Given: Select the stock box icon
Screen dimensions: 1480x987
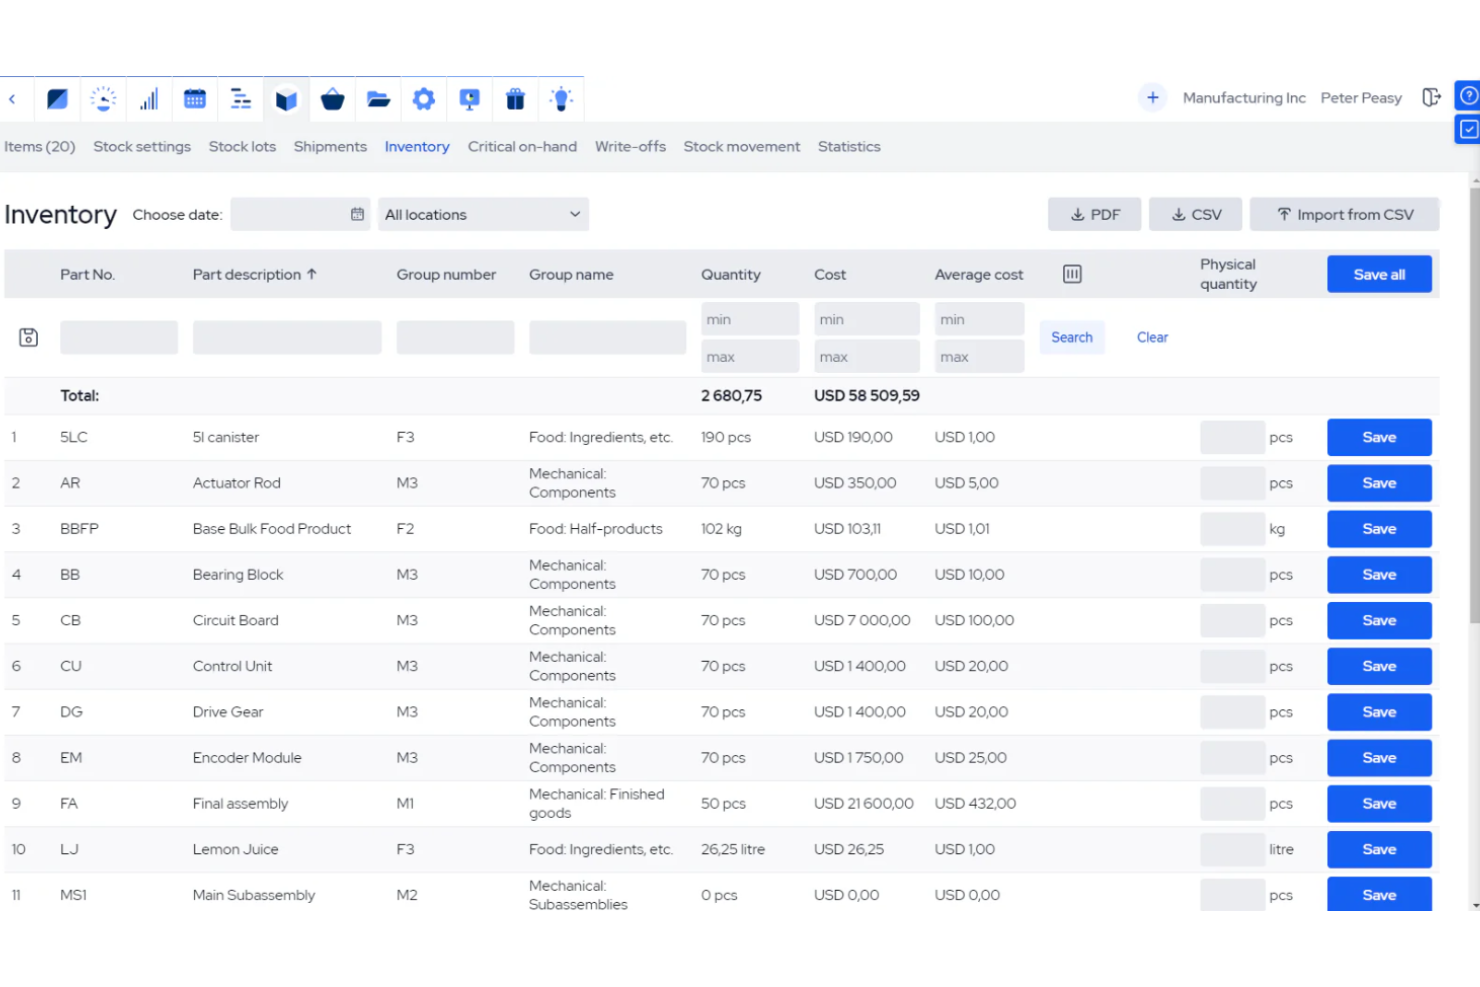Looking at the screenshot, I should point(287,99).
